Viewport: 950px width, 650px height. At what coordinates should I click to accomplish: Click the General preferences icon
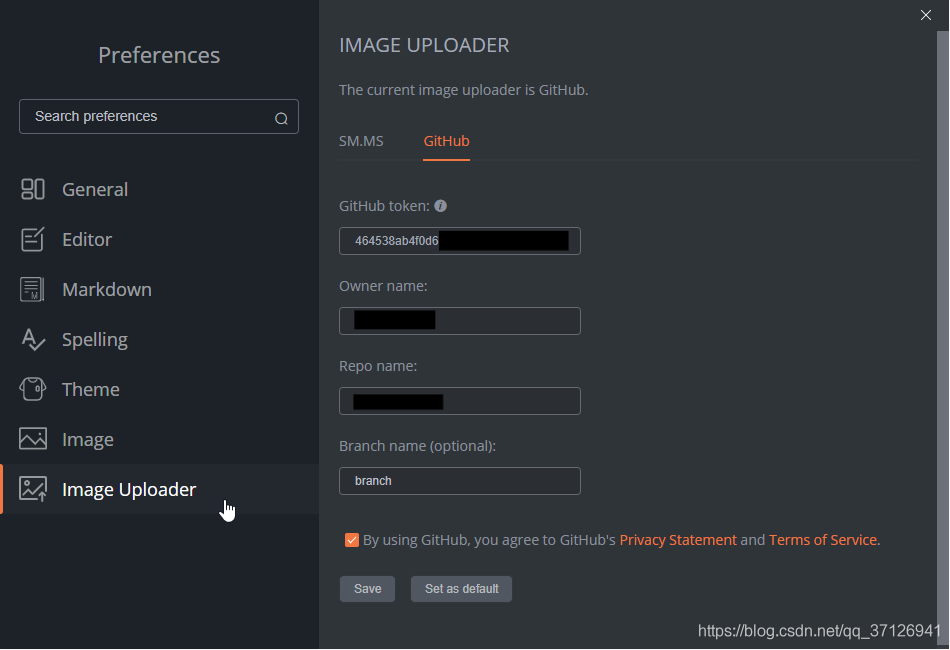33,189
